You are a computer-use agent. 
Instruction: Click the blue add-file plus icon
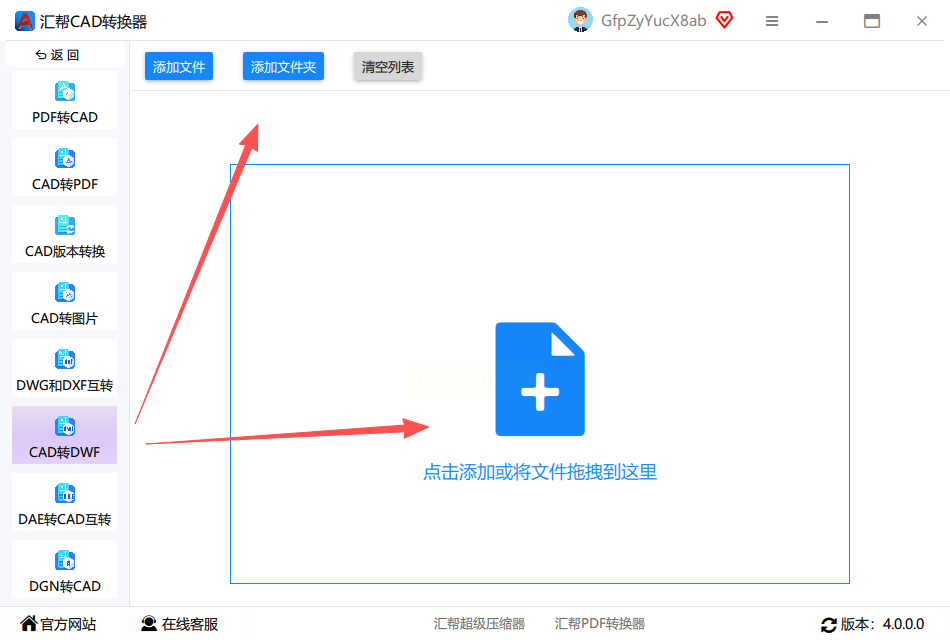(540, 379)
